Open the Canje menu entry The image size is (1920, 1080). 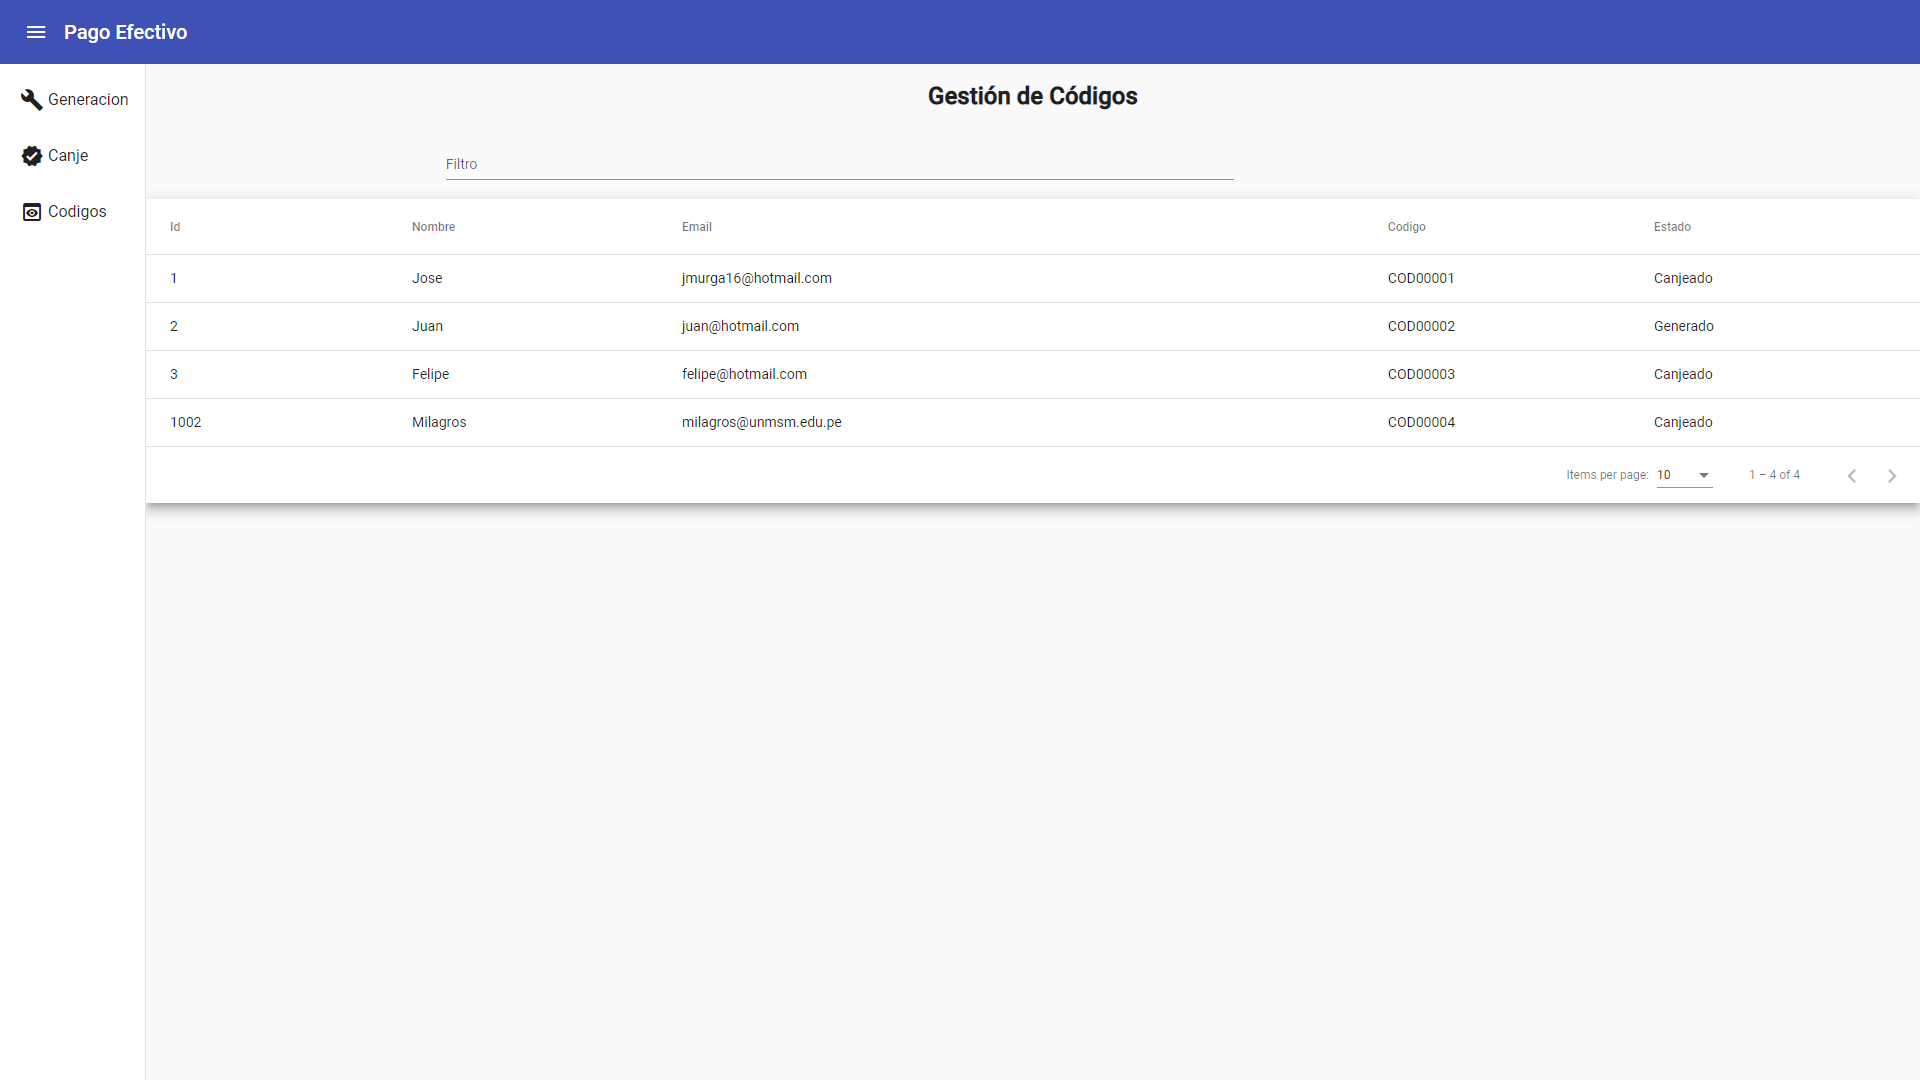69,156
